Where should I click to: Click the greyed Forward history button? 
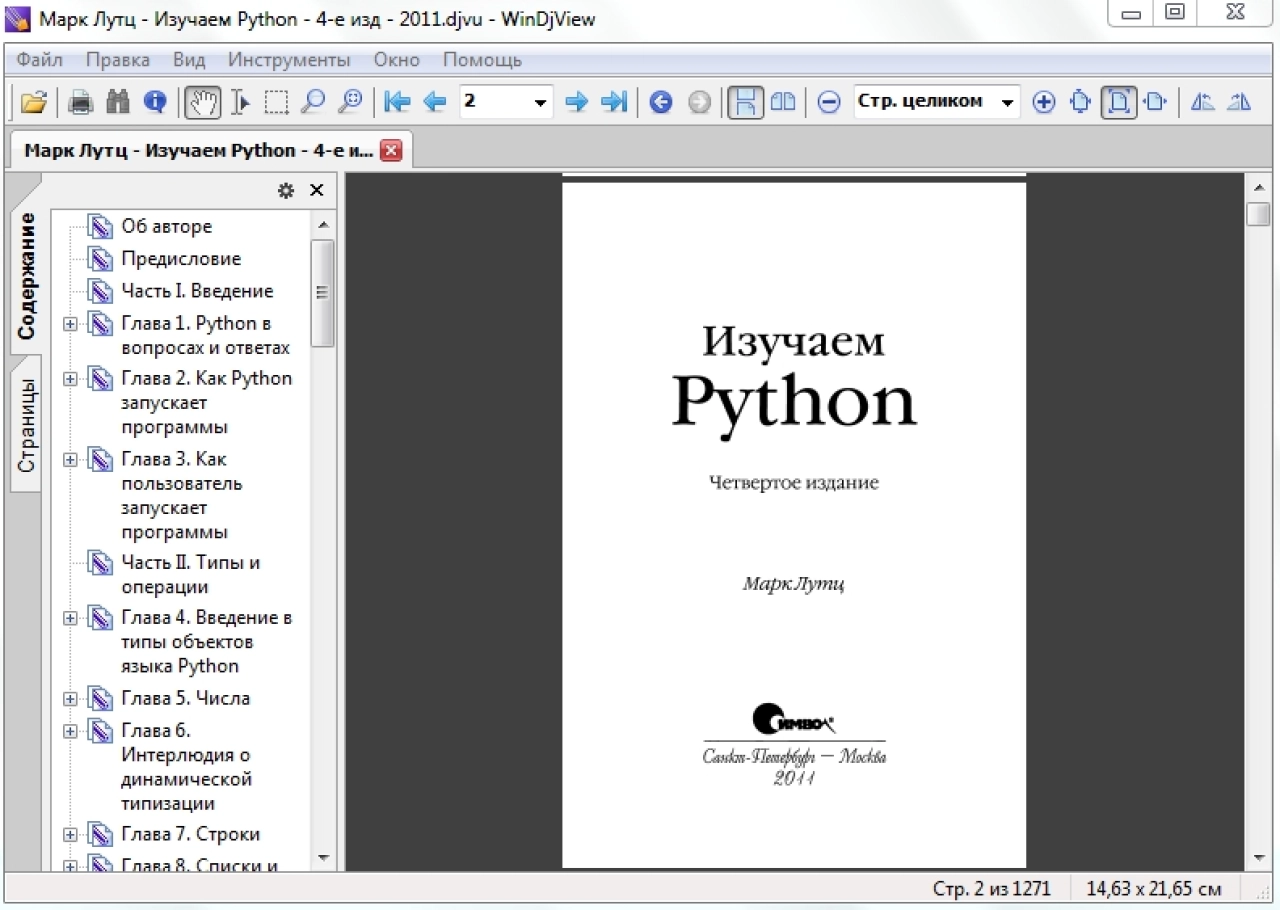click(x=699, y=101)
